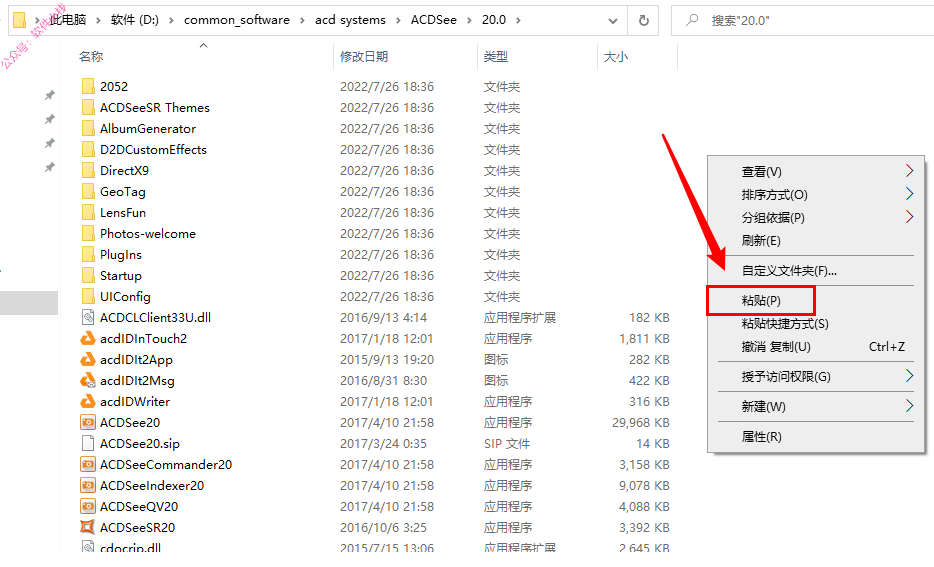Click the 9,078 KB size cell
Viewport: 934px width, 567px height.
click(x=644, y=485)
